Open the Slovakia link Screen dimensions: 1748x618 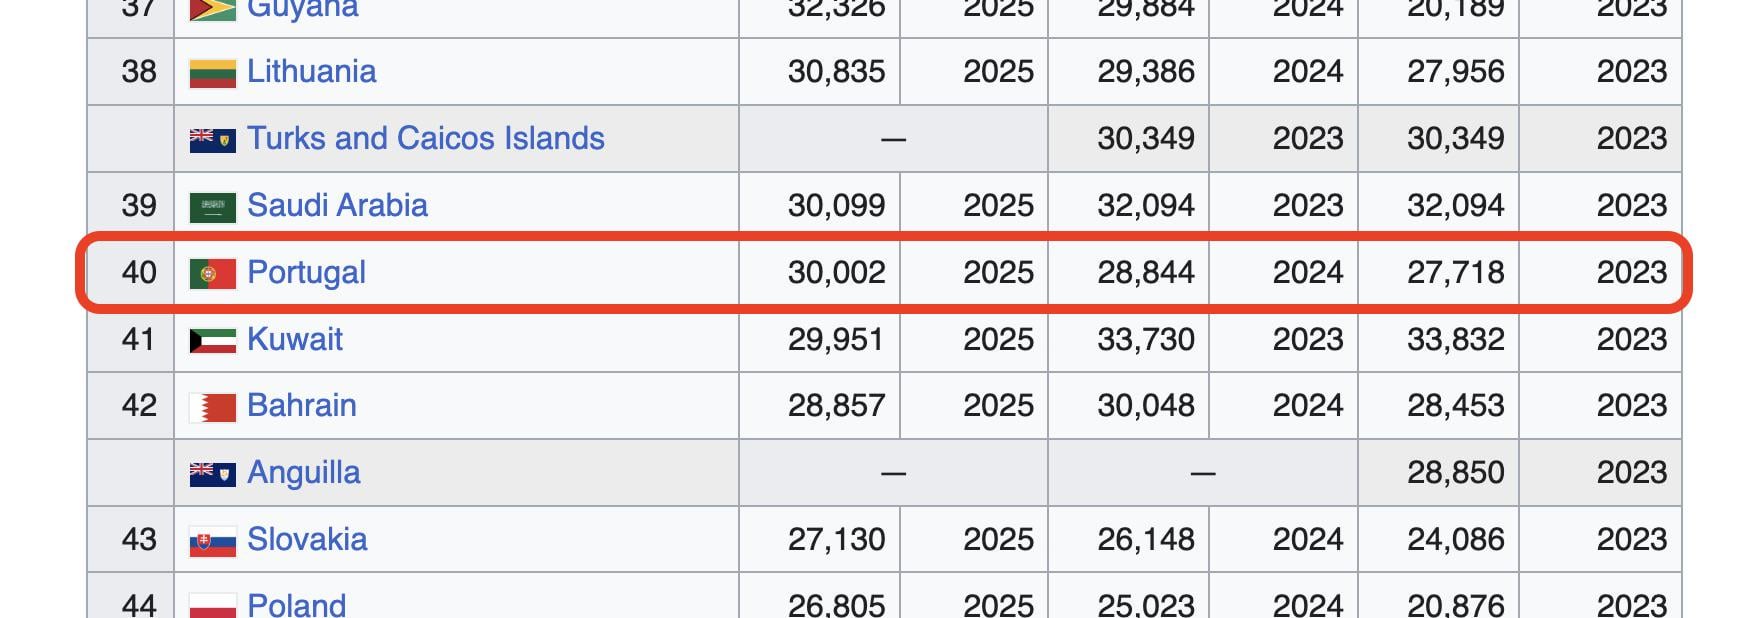pyautogui.click(x=307, y=539)
